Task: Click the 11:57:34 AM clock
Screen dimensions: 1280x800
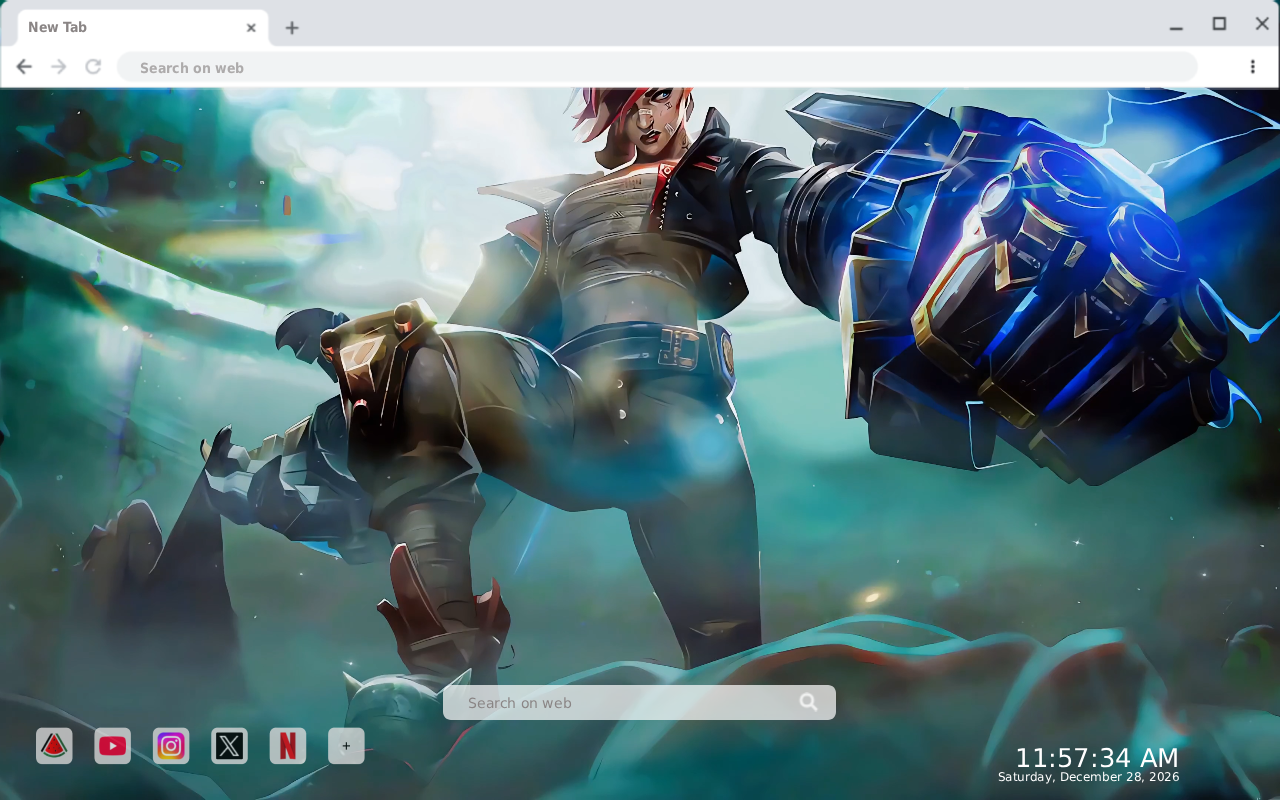Action: click(x=1097, y=758)
